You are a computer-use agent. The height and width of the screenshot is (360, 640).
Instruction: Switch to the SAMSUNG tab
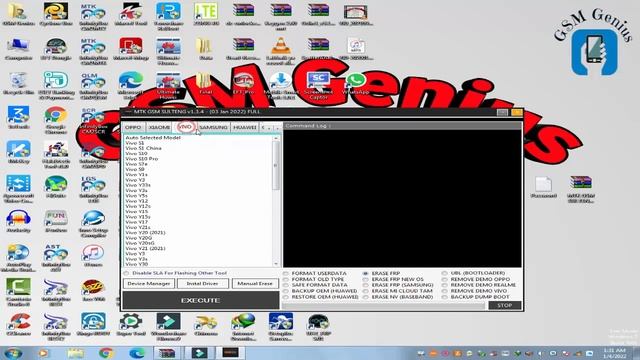click(x=213, y=127)
